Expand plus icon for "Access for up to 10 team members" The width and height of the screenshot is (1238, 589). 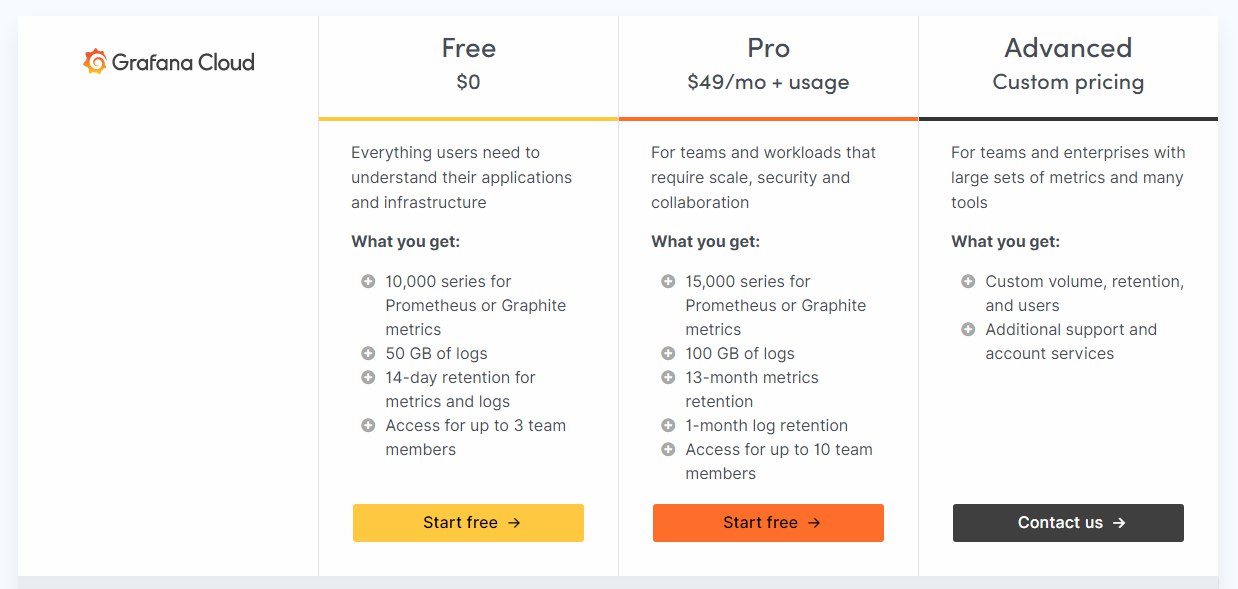point(668,449)
